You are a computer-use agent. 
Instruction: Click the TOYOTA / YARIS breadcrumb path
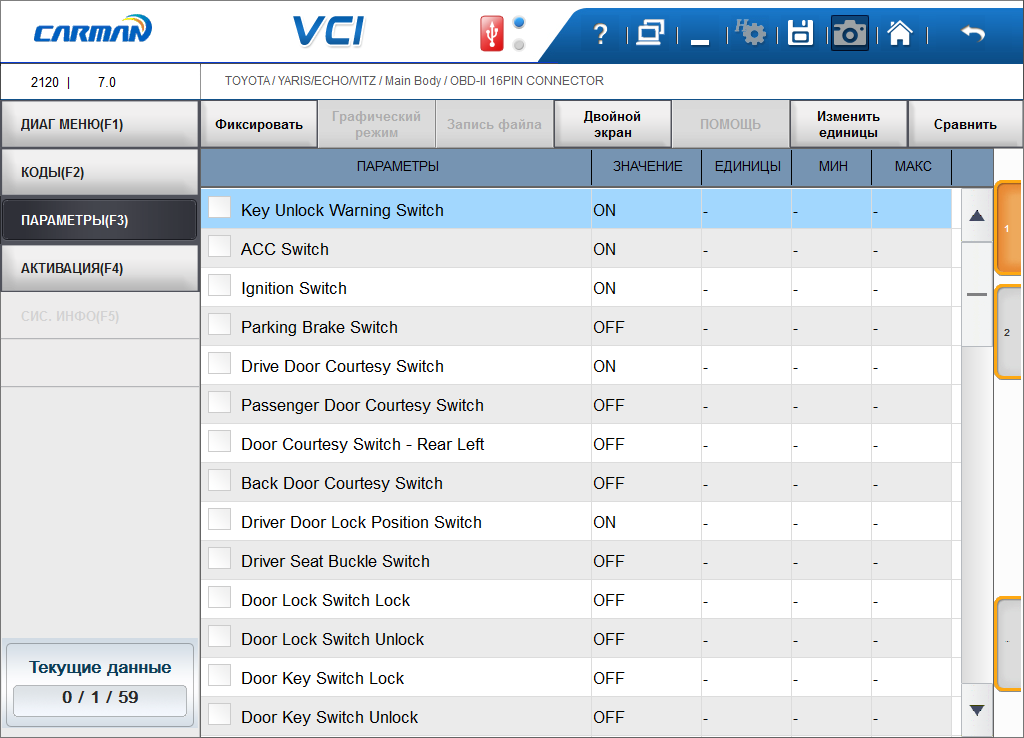pyautogui.click(x=414, y=81)
